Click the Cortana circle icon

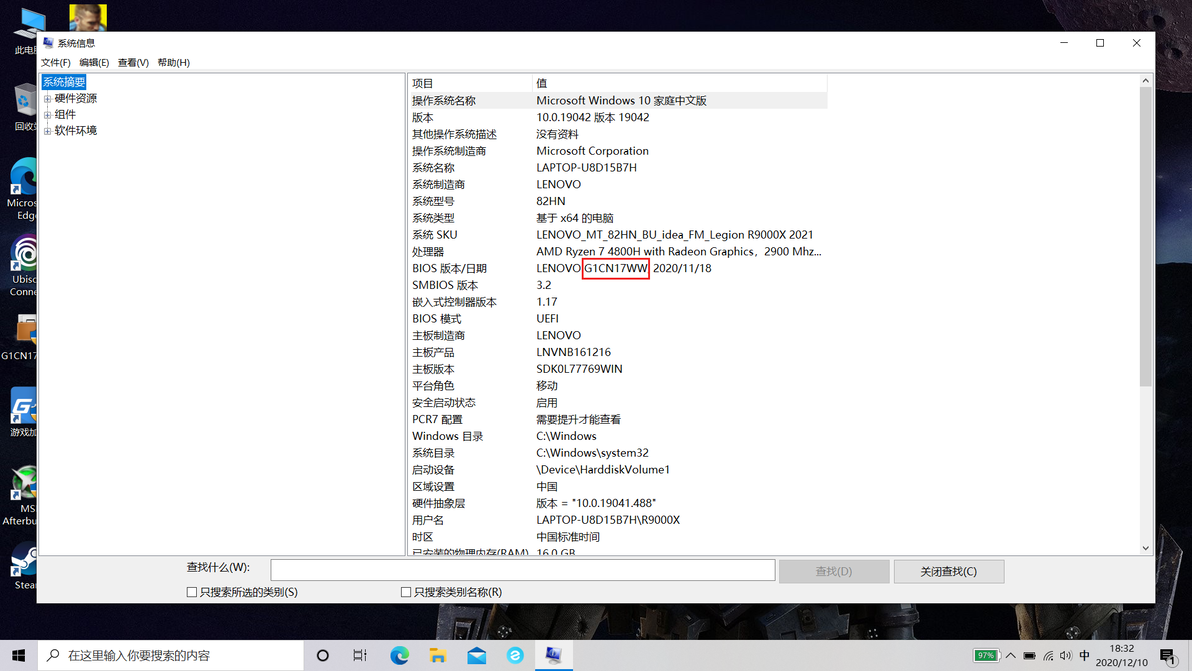(x=322, y=655)
